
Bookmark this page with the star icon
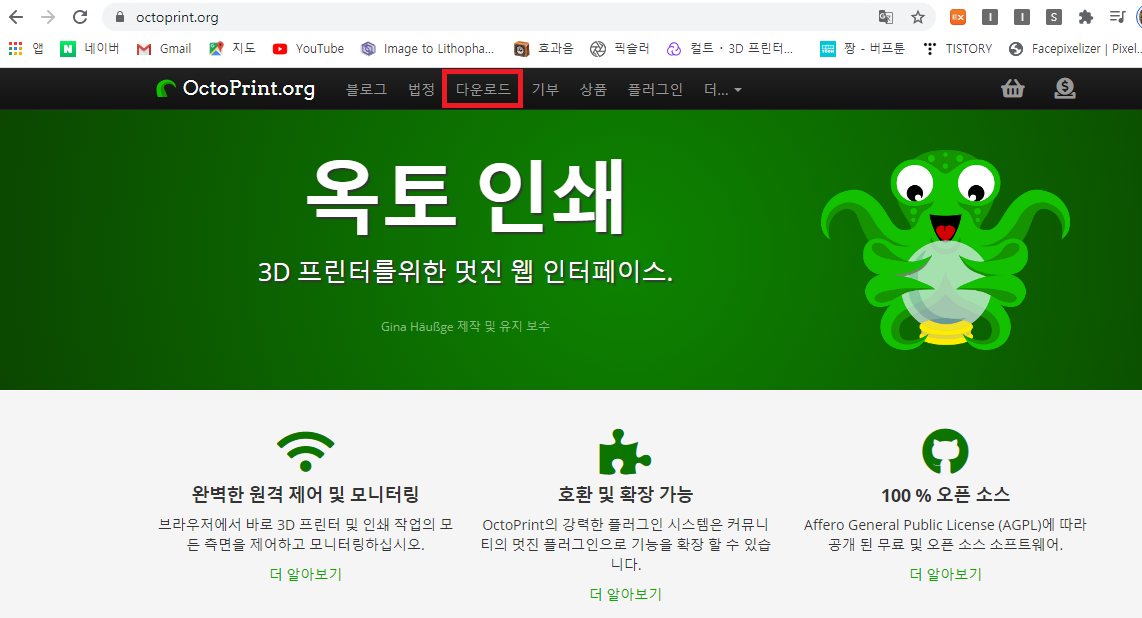click(918, 17)
